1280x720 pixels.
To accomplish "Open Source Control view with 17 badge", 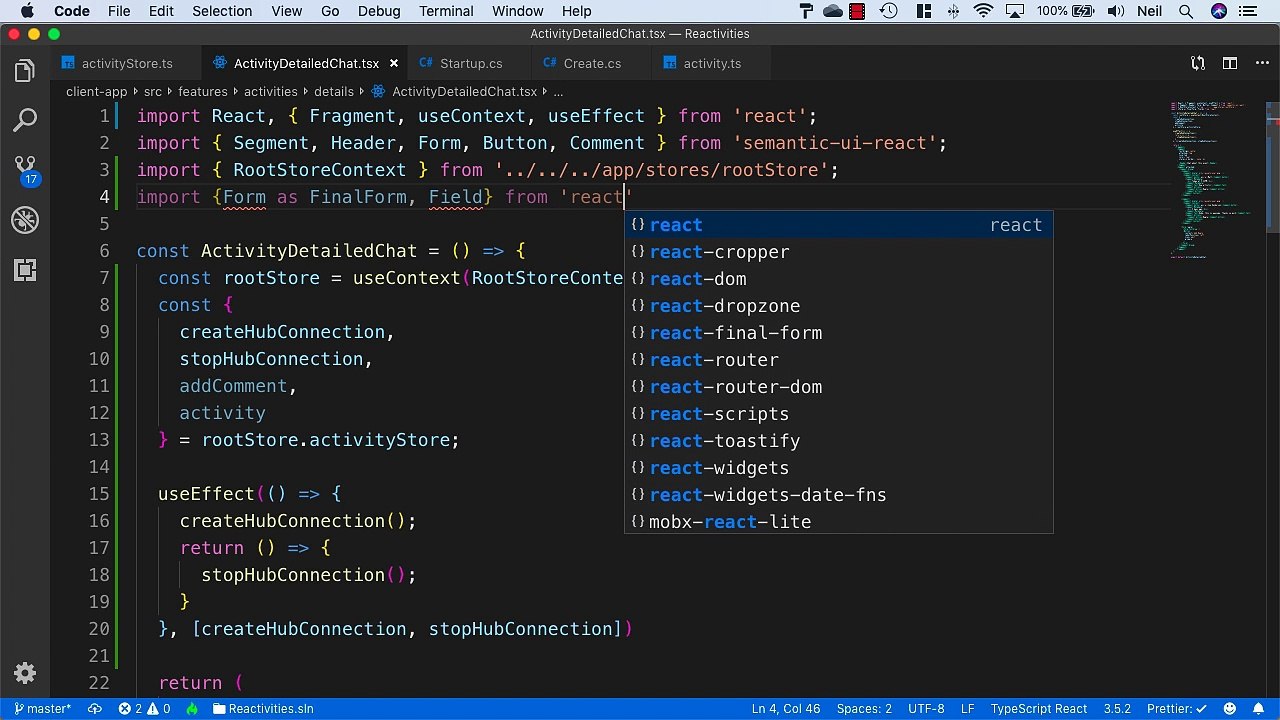I will point(25,171).
